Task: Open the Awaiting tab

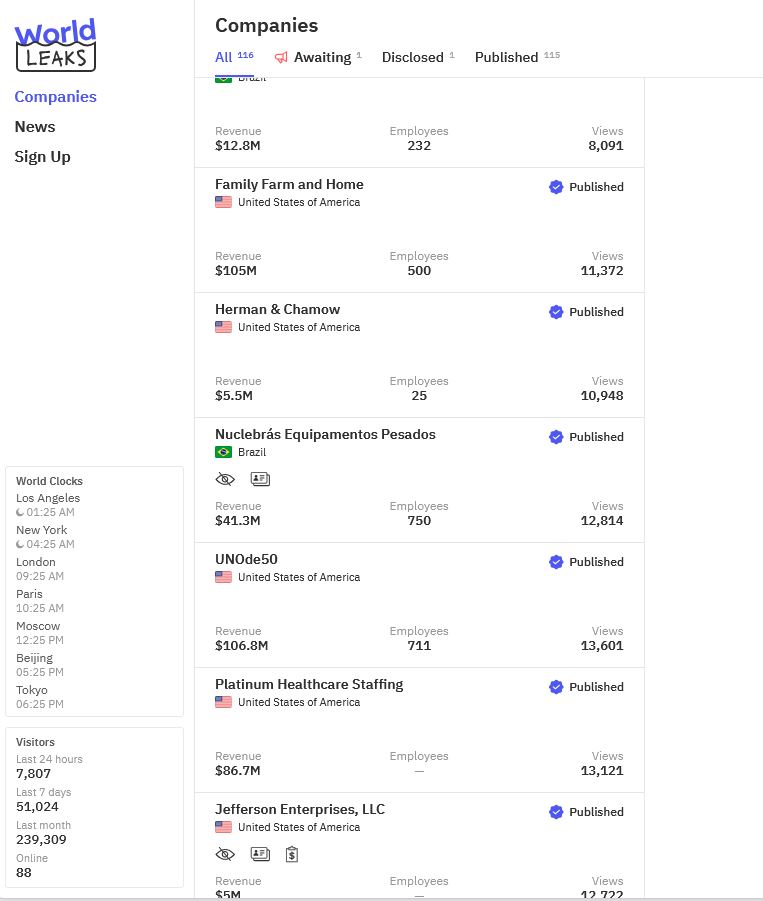Action: point(322,58)
